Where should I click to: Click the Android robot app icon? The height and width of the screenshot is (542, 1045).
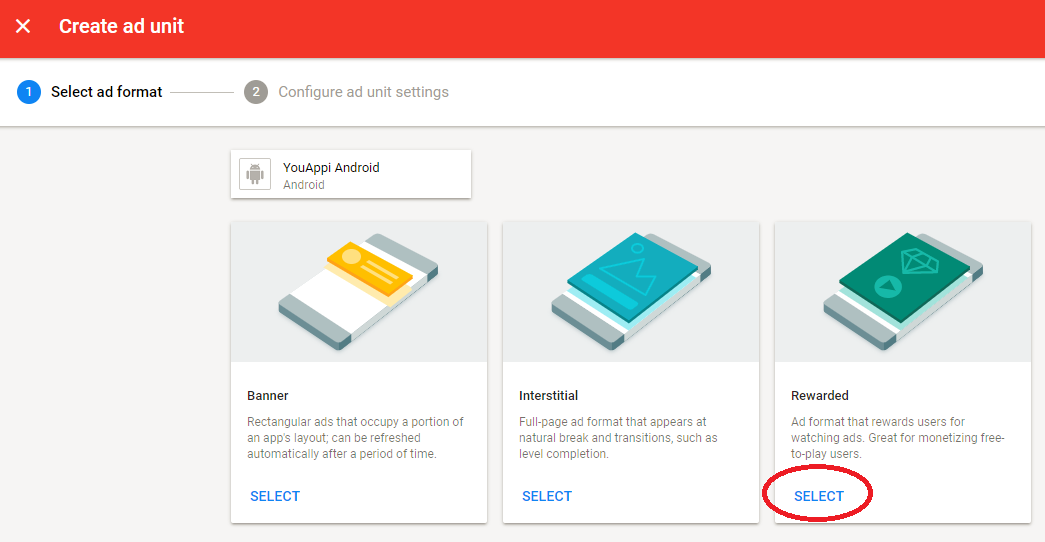255,175
